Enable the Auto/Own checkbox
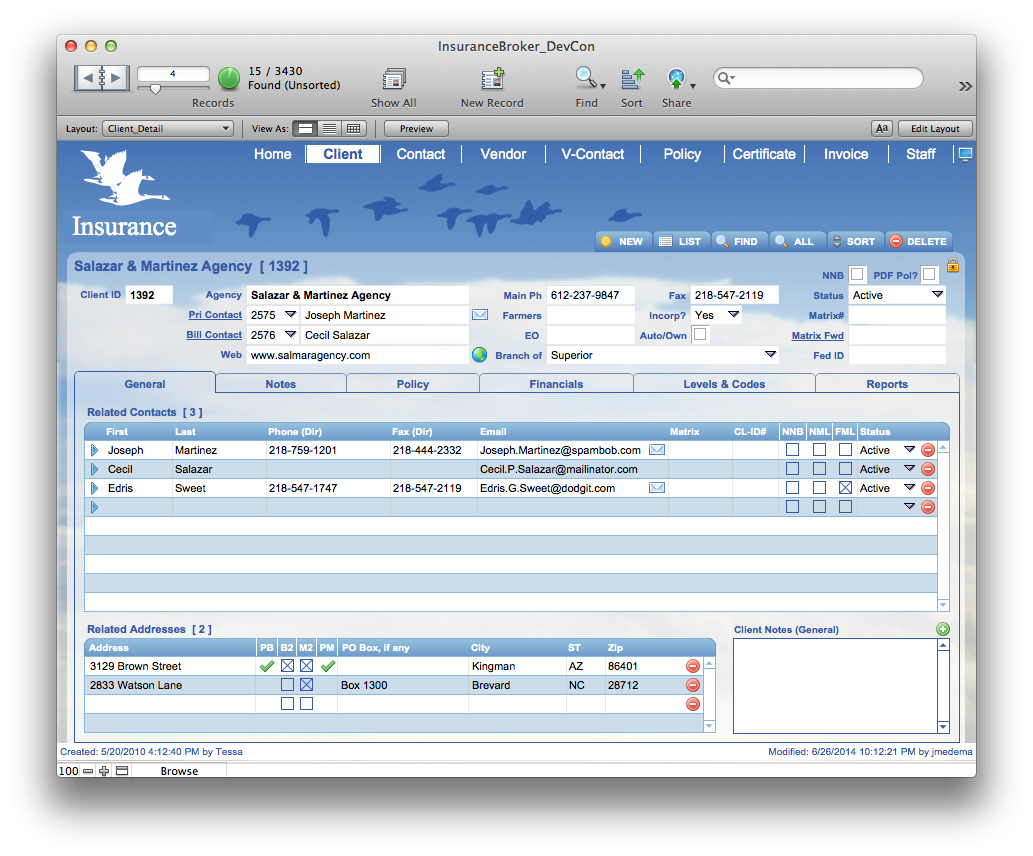Screen dimensions: 1033x856 [x=700, y=335]
